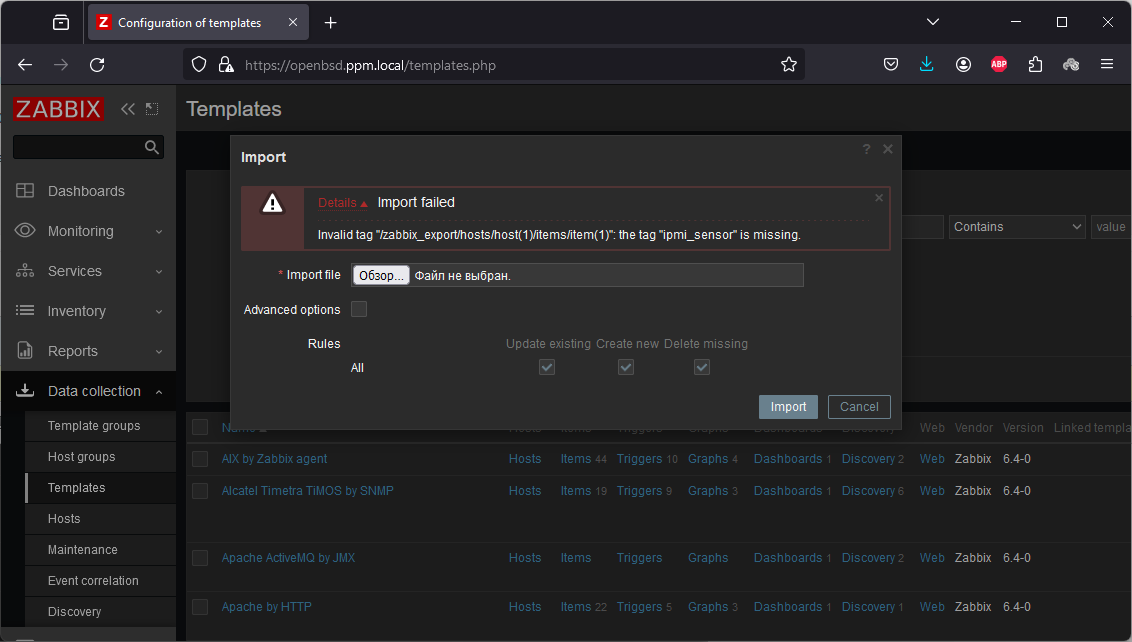This screenshot has width=1132, height=642.
Task: Toggle the Update existing checkbox
Action: (547, 367)
